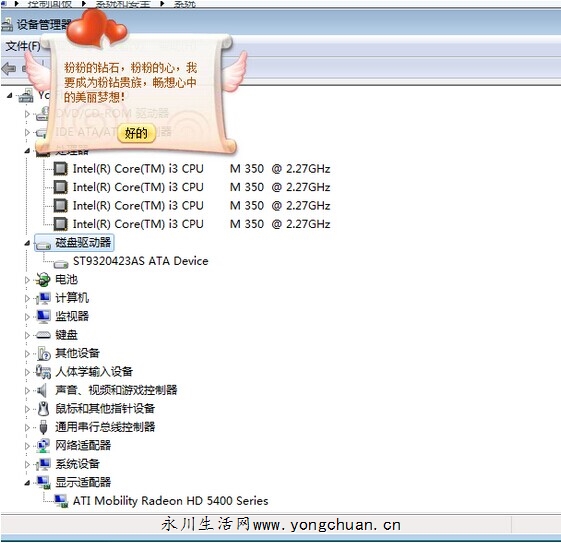This screenshot has width=561, height=543.
Task: Select the 通用串行总线控制器 USB icon
Action: tap(43, 427)
